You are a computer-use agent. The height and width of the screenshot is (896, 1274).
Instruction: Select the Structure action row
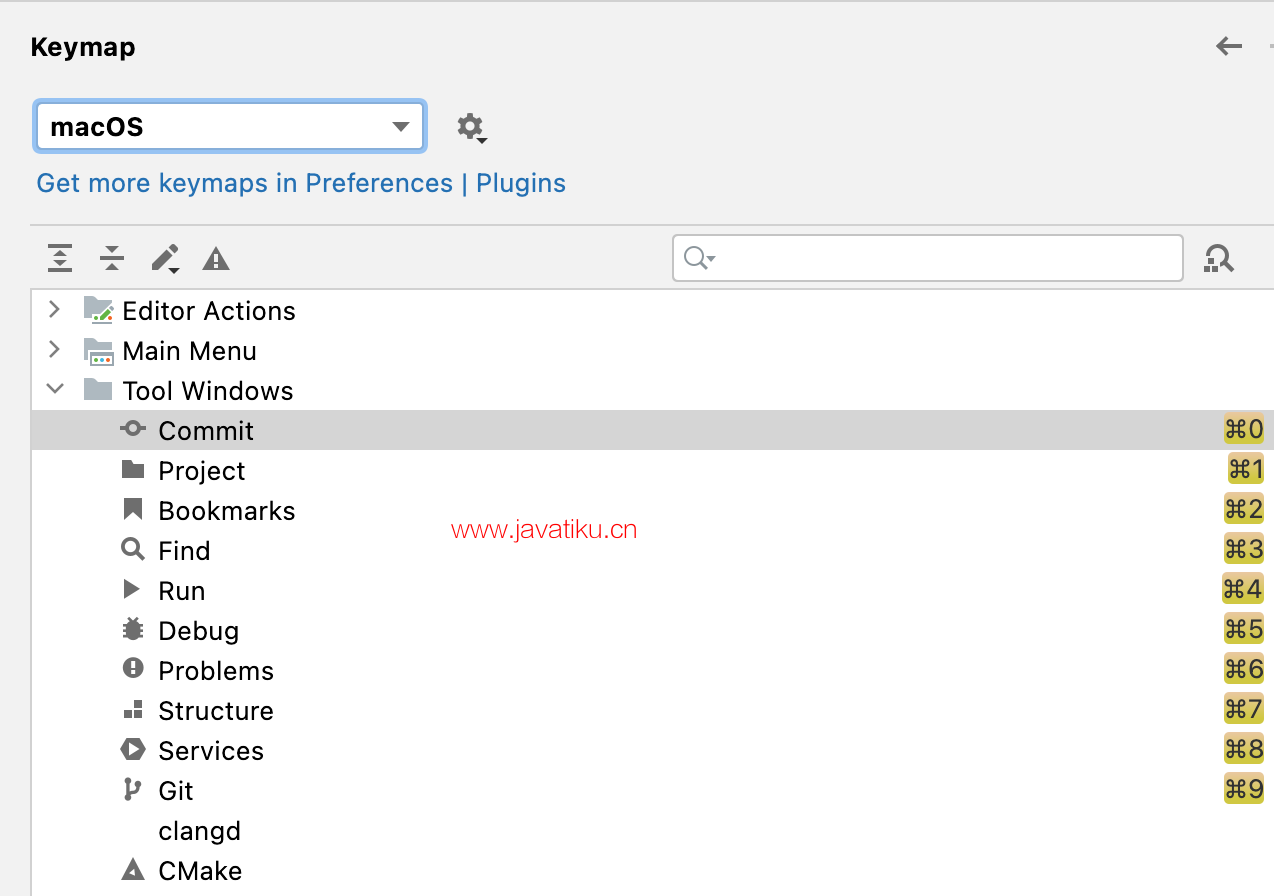pyautogui.click(x=652, y=710)
